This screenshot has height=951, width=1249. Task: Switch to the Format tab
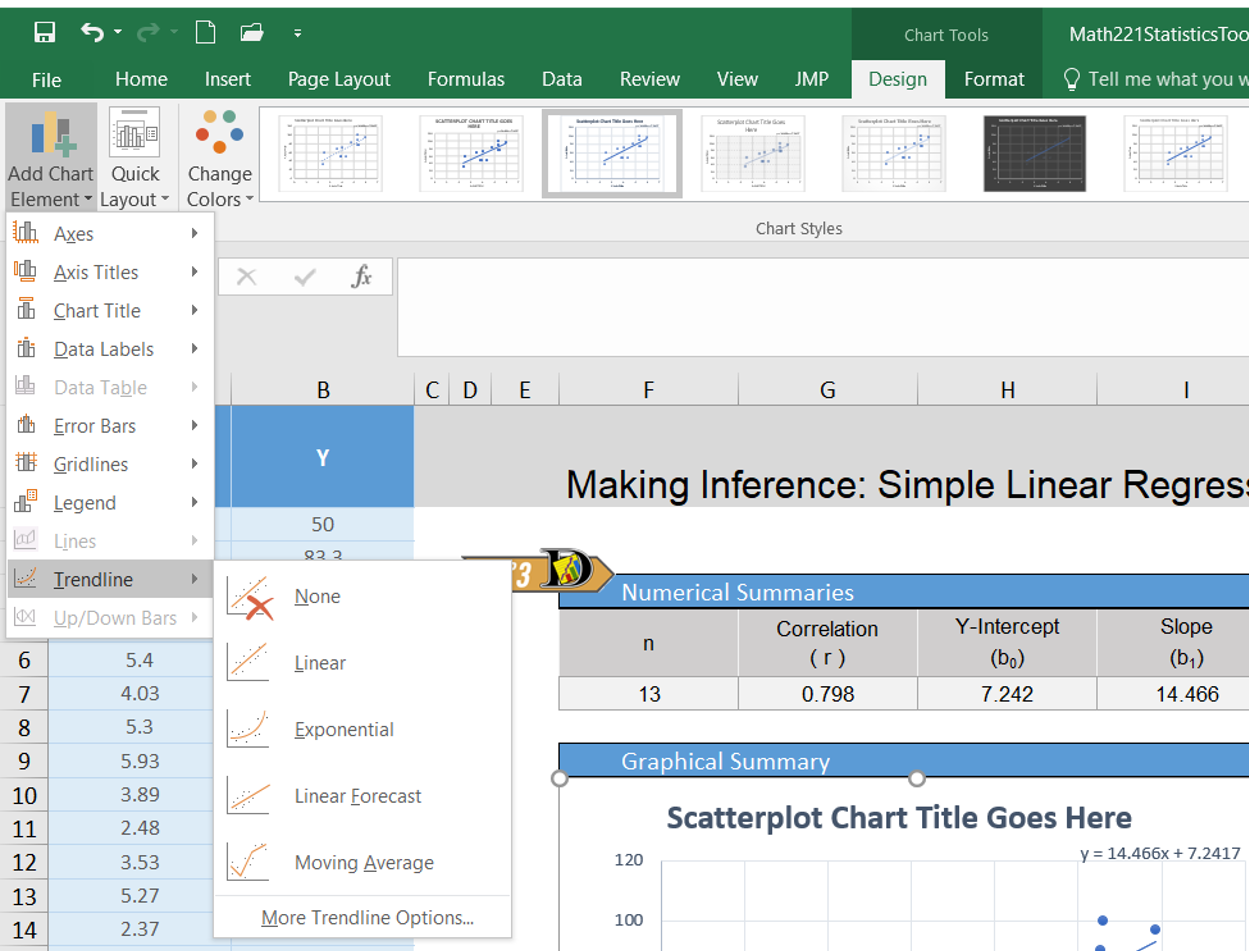tap(993, 79)
